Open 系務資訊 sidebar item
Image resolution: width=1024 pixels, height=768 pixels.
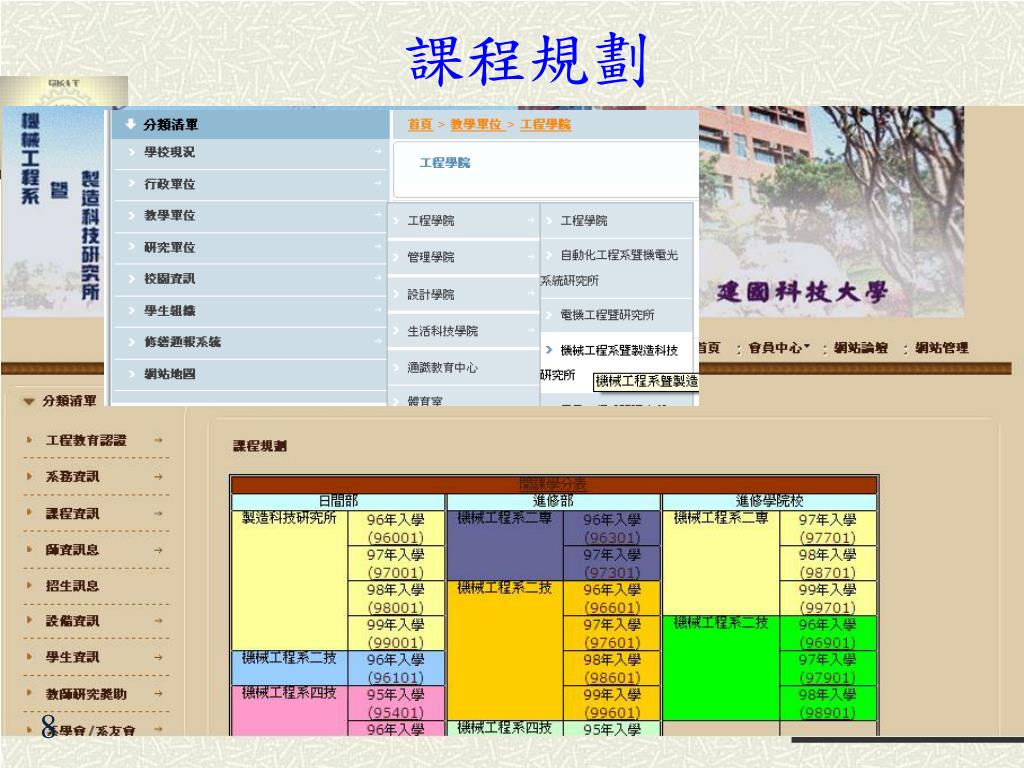click(72, 477)
